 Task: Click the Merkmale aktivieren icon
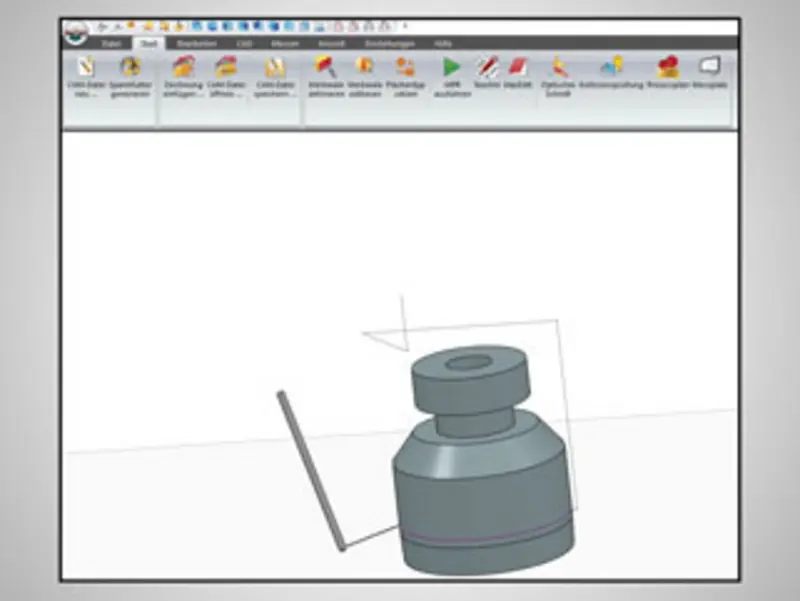325,68
